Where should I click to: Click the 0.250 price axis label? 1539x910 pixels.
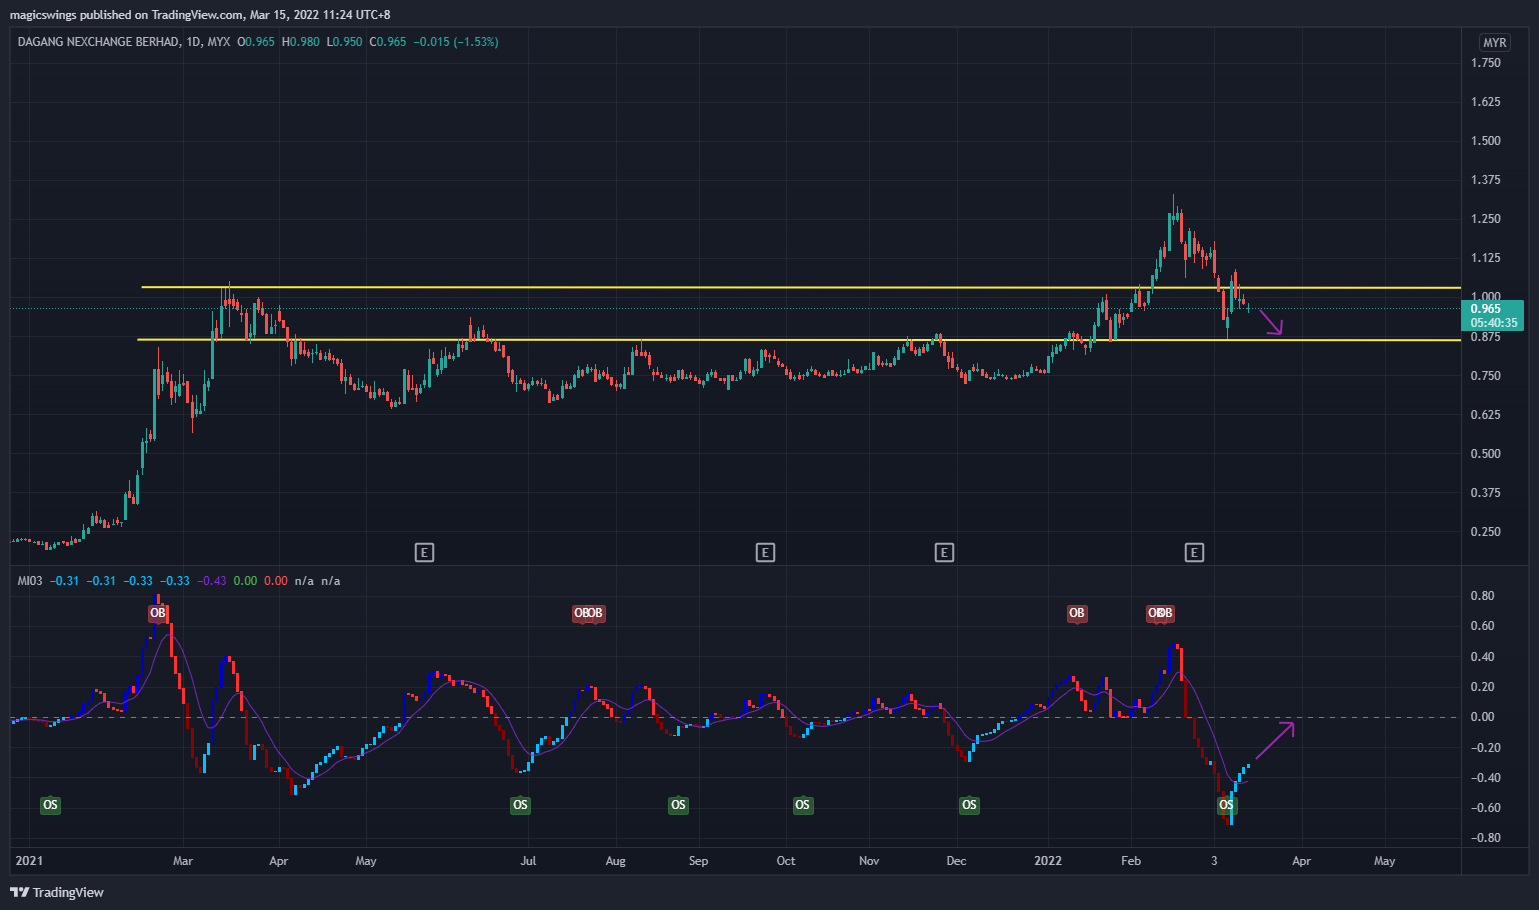1486,532
